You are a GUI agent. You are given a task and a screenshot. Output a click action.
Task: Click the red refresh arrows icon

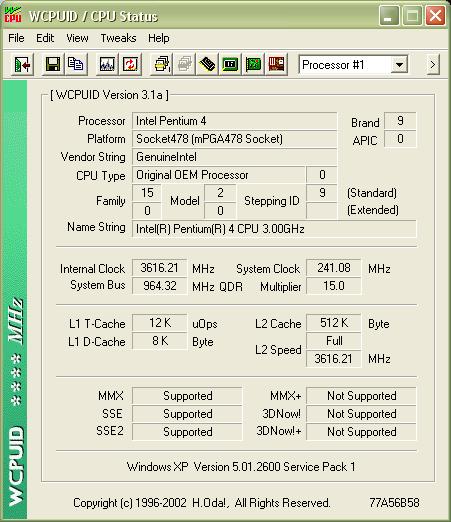coord(130,64)
